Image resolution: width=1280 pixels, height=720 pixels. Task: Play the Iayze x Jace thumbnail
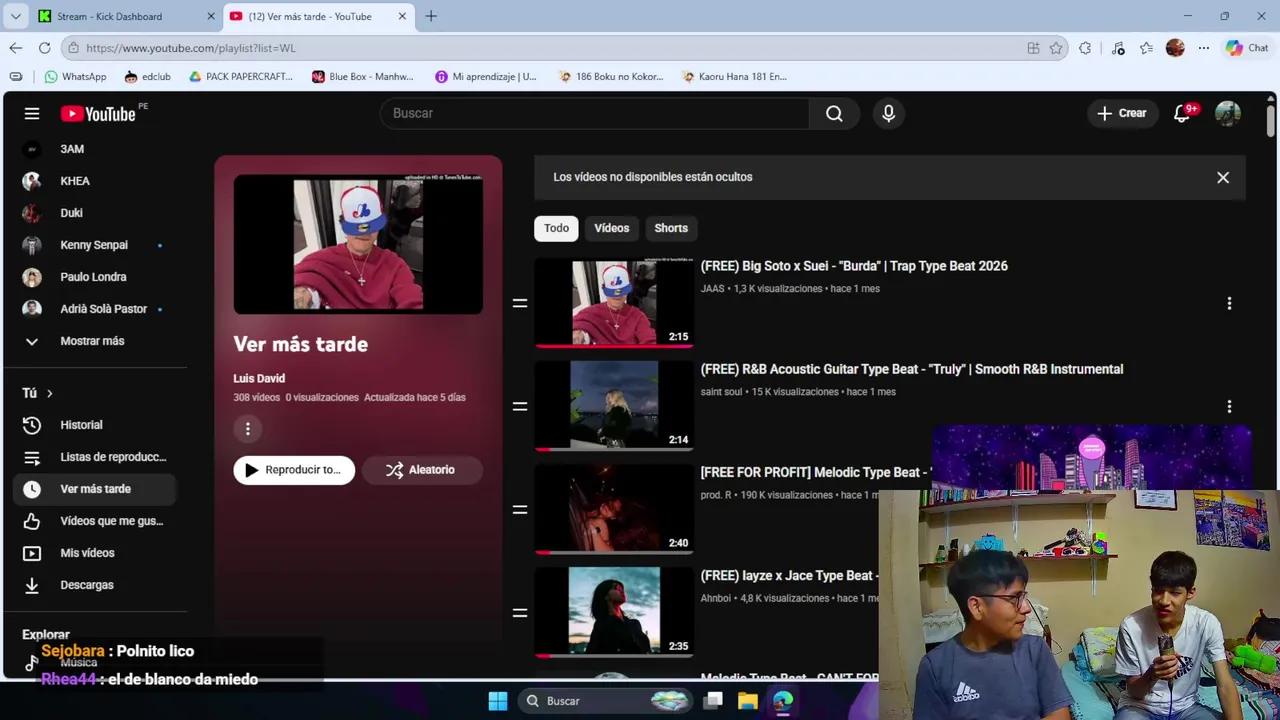point(614,612)
